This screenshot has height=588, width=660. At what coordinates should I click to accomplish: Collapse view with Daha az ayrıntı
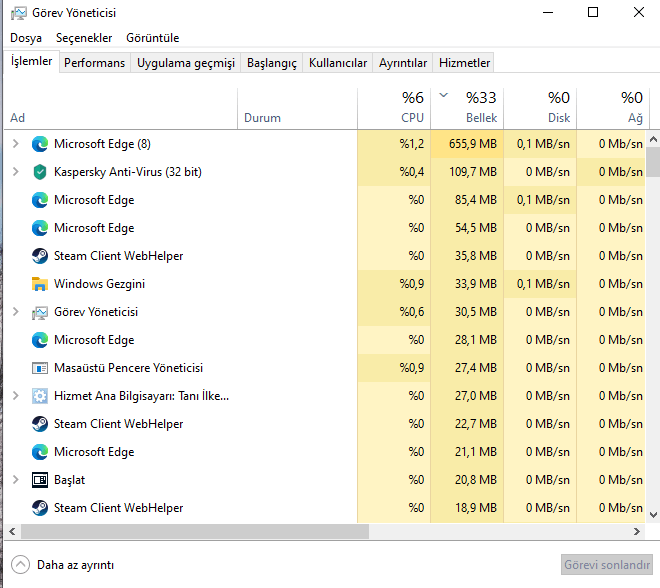66,565
